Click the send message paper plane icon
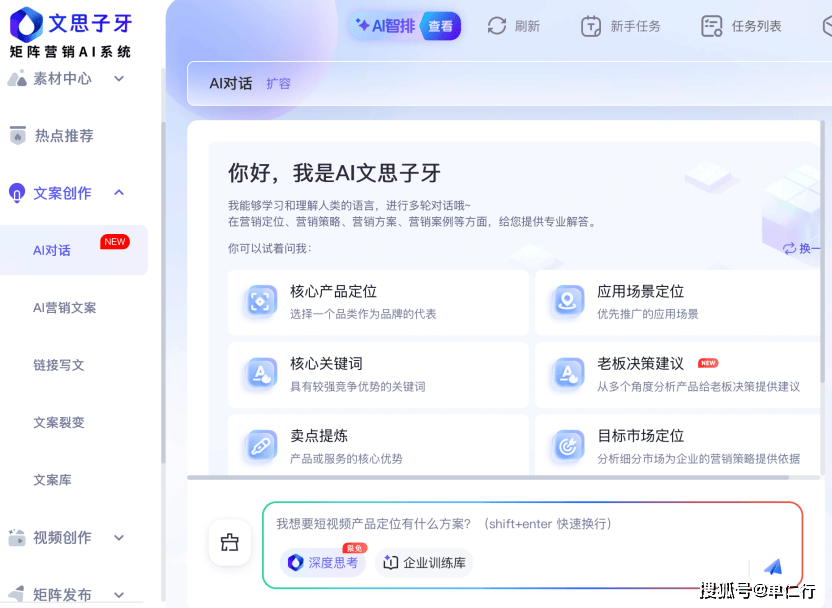The width and height of the screenshot is (832, 608). tap(772, 566)
